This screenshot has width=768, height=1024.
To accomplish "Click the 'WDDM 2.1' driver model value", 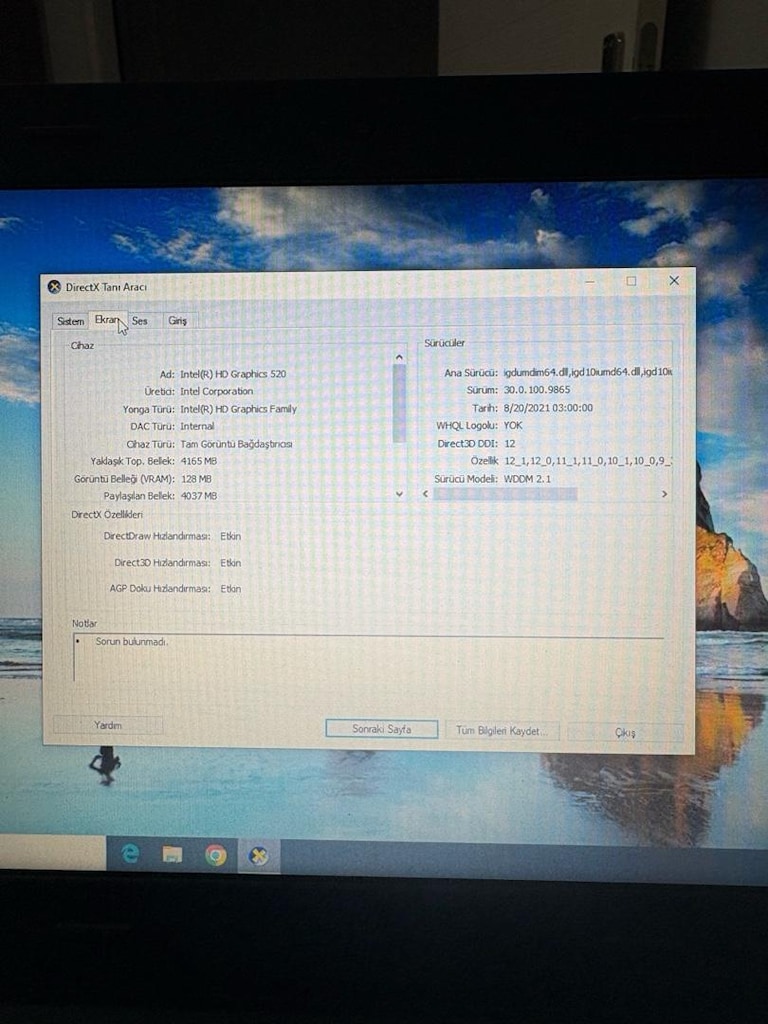I will click(527, 479).
